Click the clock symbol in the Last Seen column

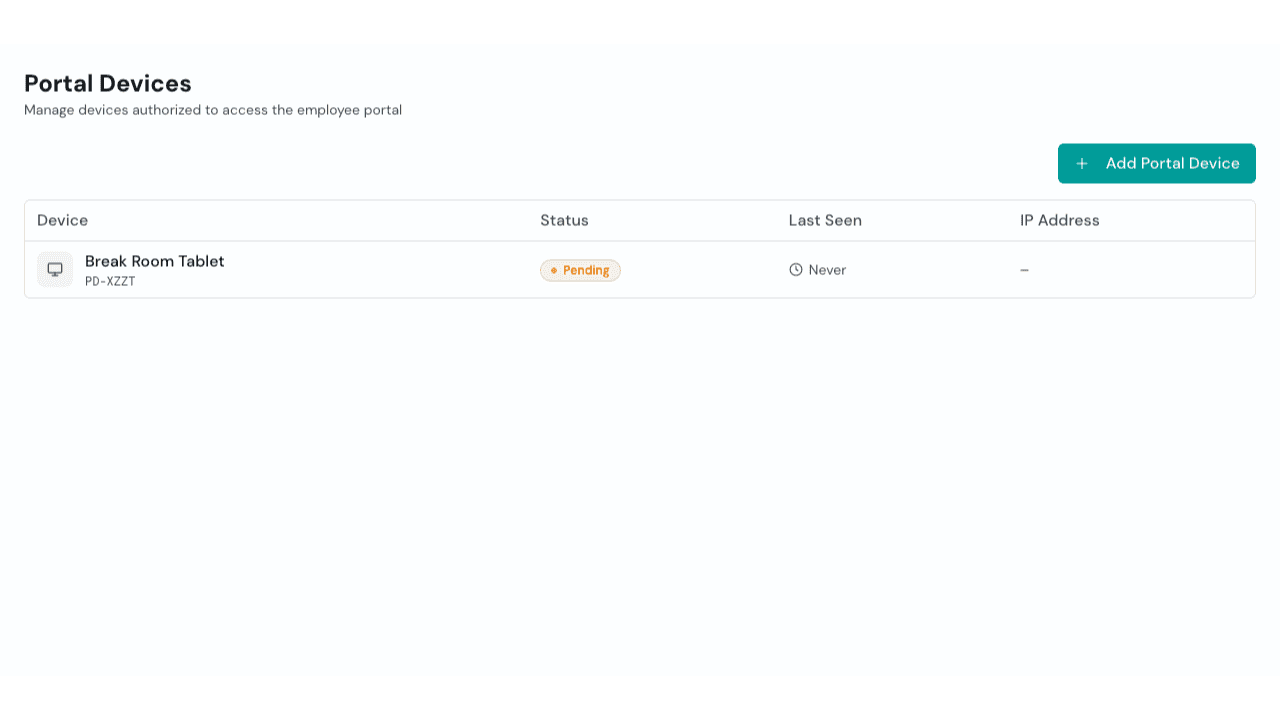(796, 269)
